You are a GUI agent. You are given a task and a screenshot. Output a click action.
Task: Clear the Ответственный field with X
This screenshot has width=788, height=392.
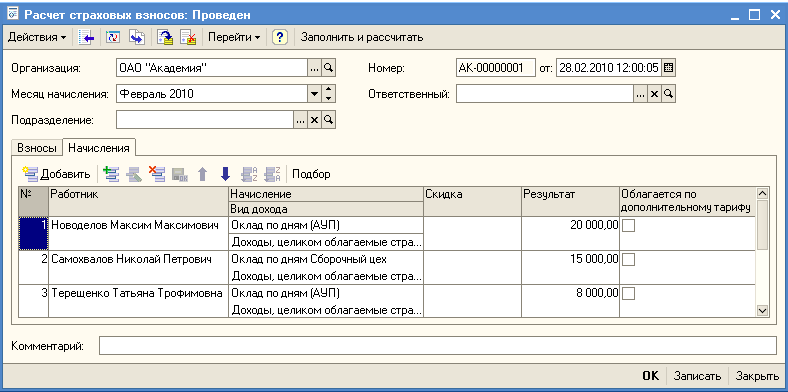tap(654, 93)
